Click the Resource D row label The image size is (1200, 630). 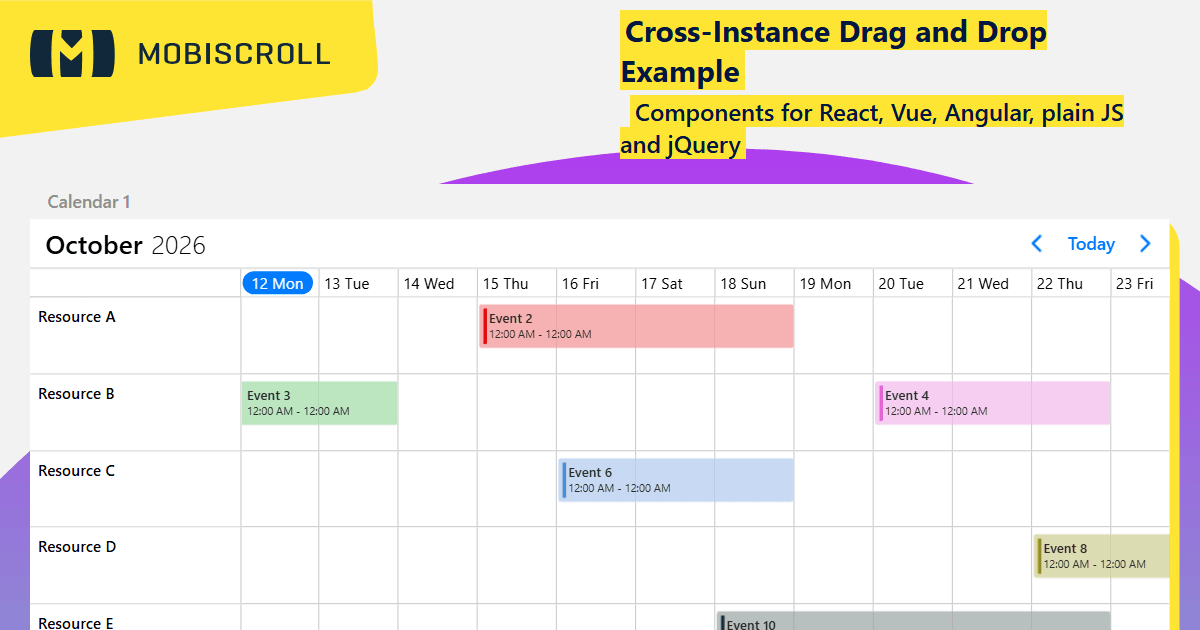click(x=77, y=547)
